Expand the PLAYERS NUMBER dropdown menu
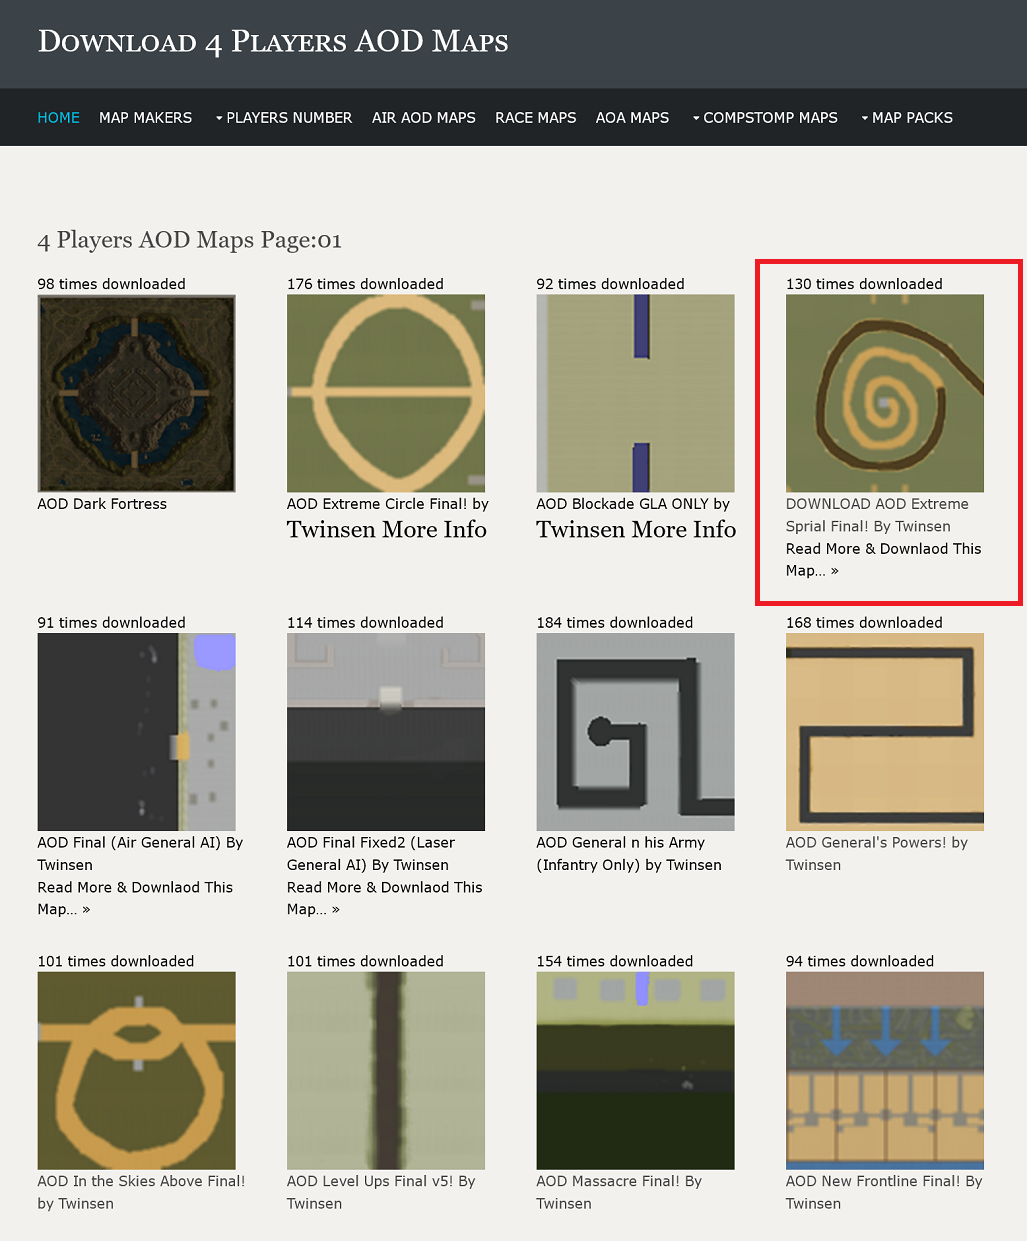This screenshot has width=1027, height=1241. click(283, 118)
